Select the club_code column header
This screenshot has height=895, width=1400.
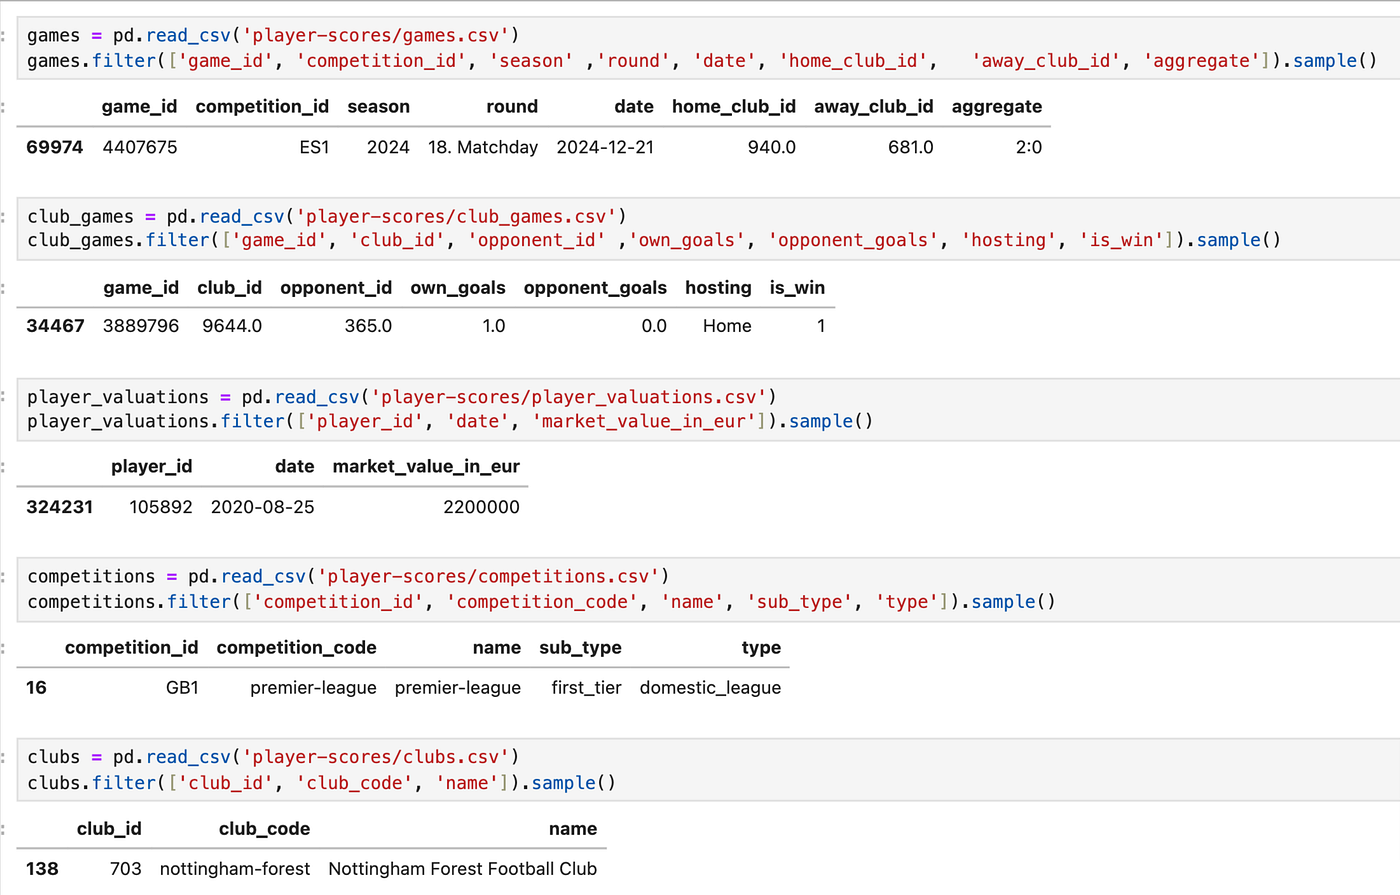tap(264, 828)
